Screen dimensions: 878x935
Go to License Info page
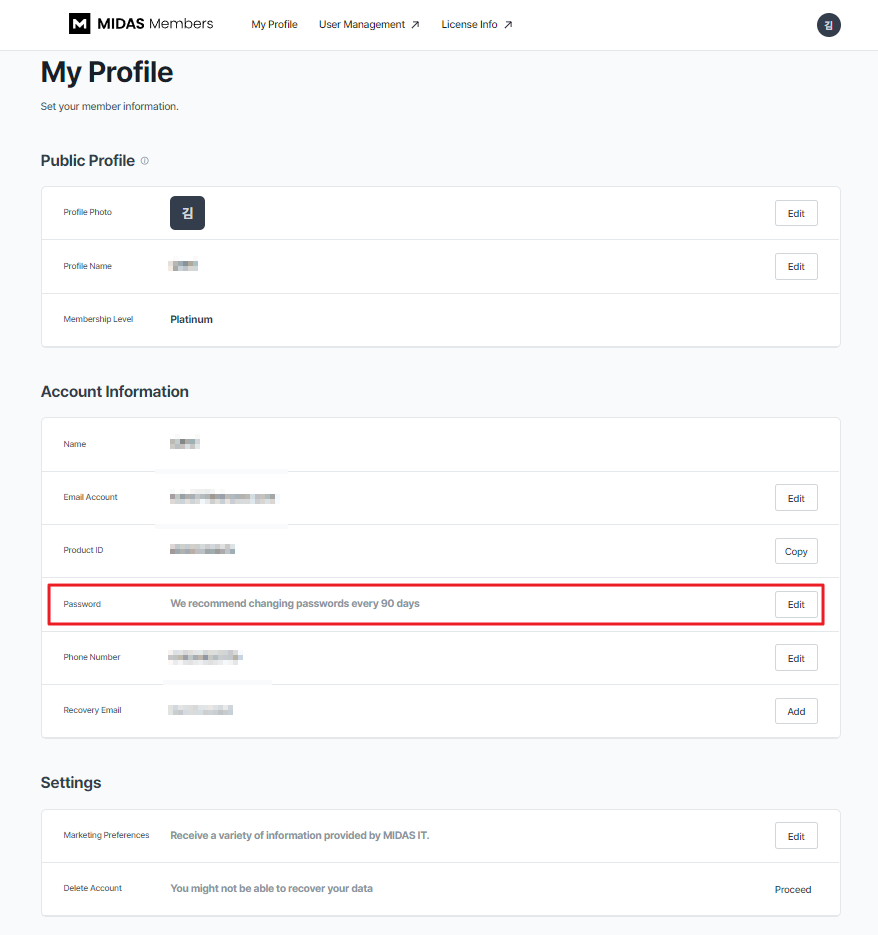point(477,24)
